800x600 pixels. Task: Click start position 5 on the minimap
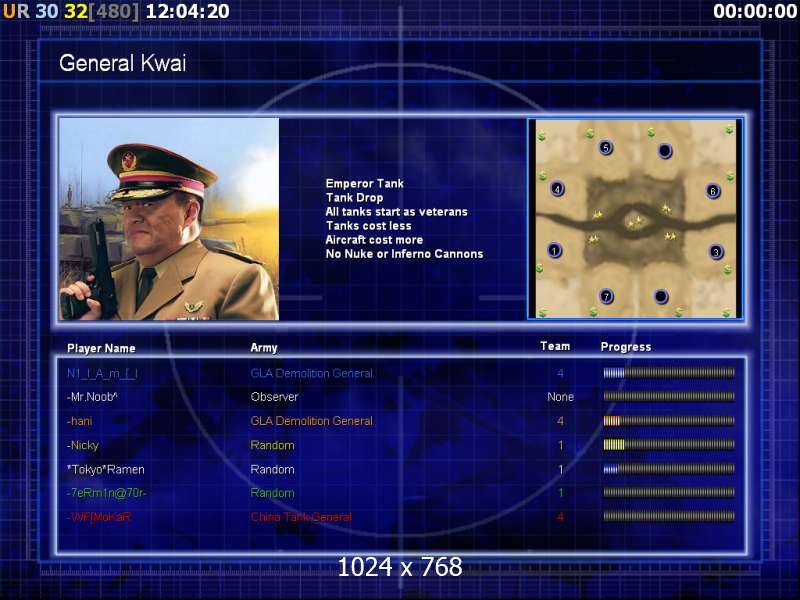(x=606, y=148)
